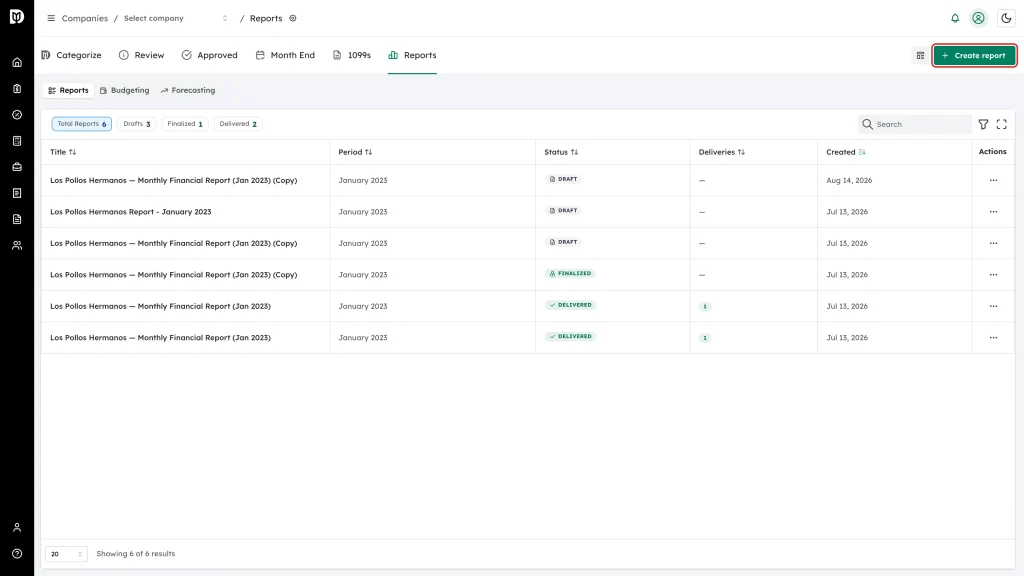Open the home icon in sidebar
The image size is (1024, 576).
(17, 63)
